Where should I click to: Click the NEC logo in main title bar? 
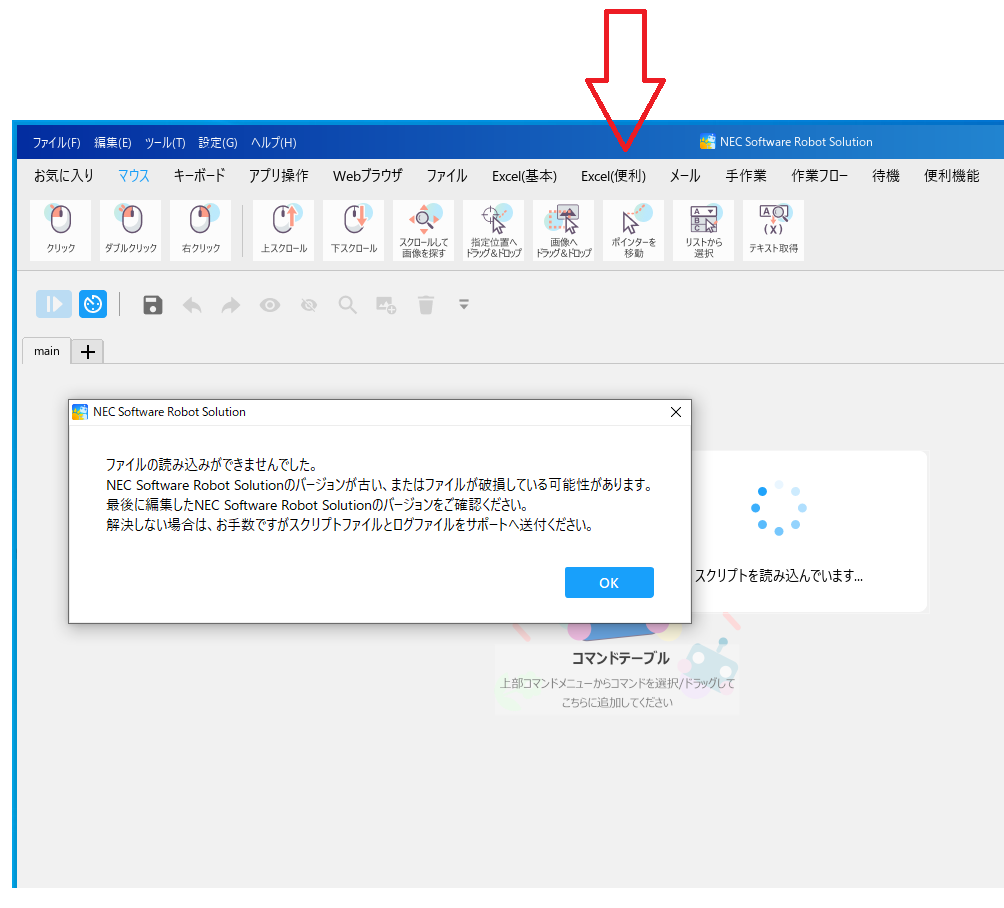708,142
